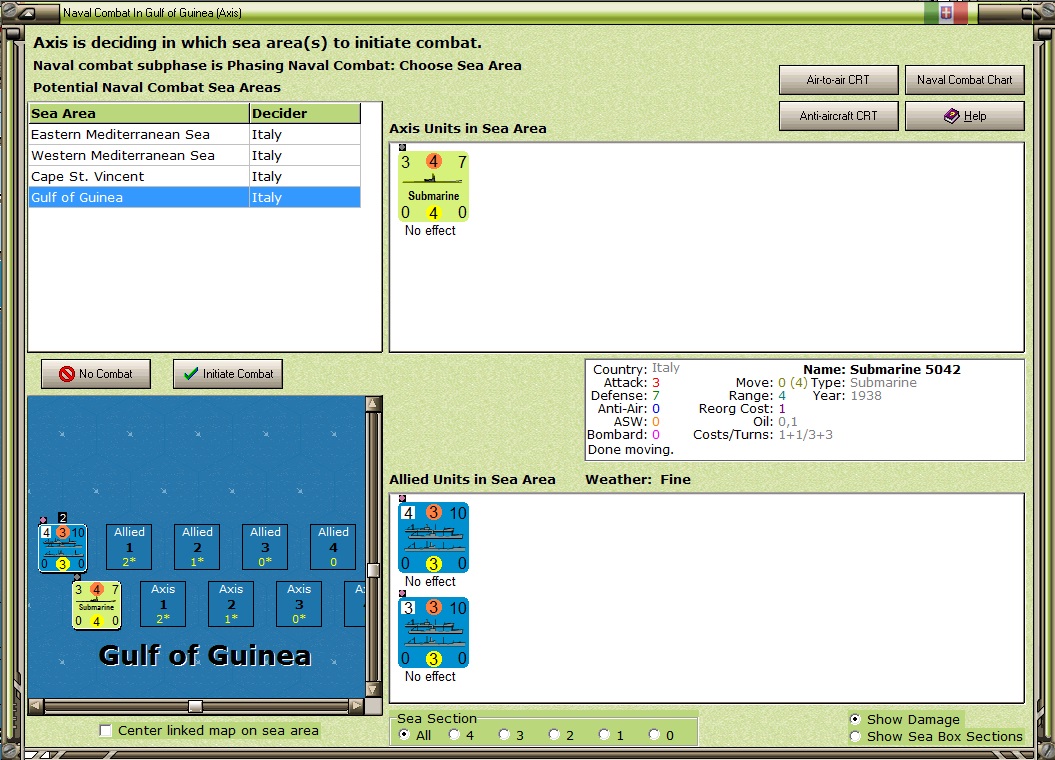Screen dimensions: 1055x760
Task: Select the Allied convoy unit with attack 4
Action: (433, 538)
